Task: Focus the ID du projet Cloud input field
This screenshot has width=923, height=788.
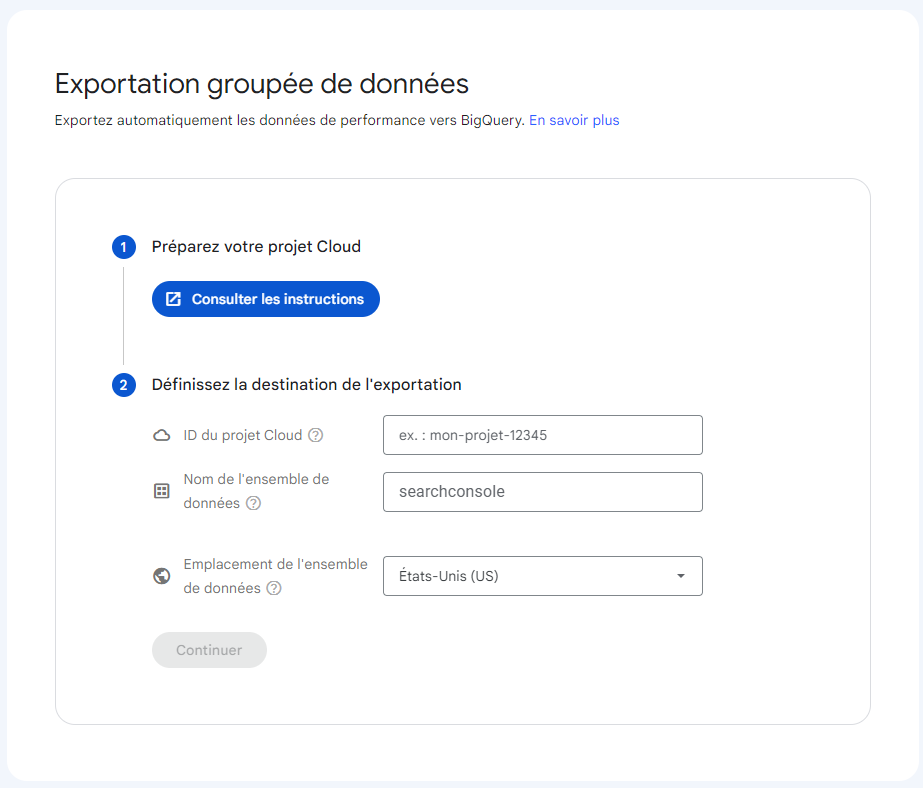Action: [542, 435]
